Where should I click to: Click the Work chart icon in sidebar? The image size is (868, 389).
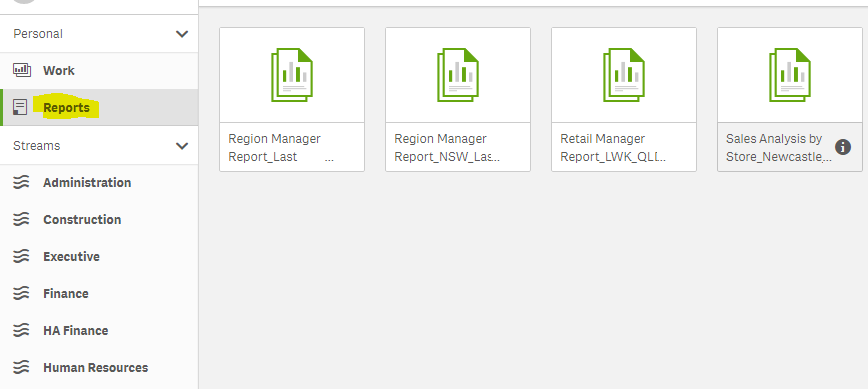click(x=22, y=70)
